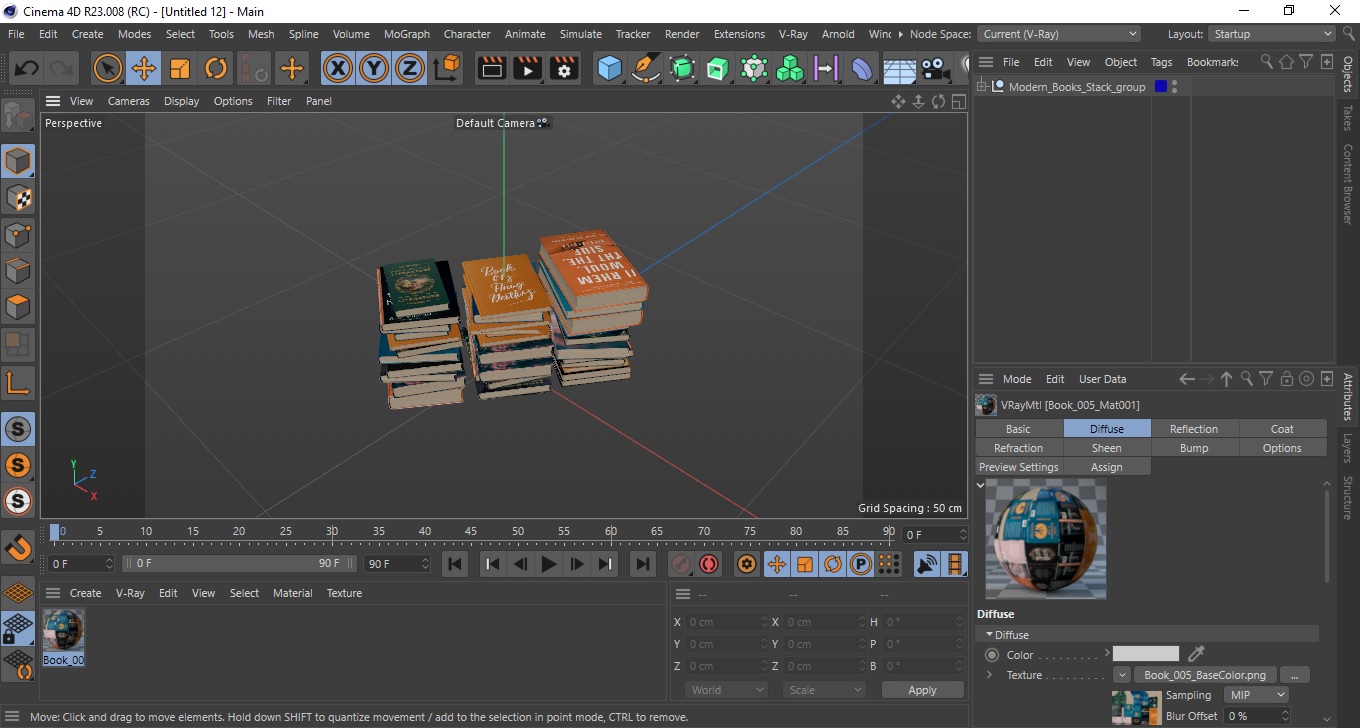The width and height of the screenshot is (1360, 728).
Task: Open the Content Browser side tab
Action: [1348, 185]
